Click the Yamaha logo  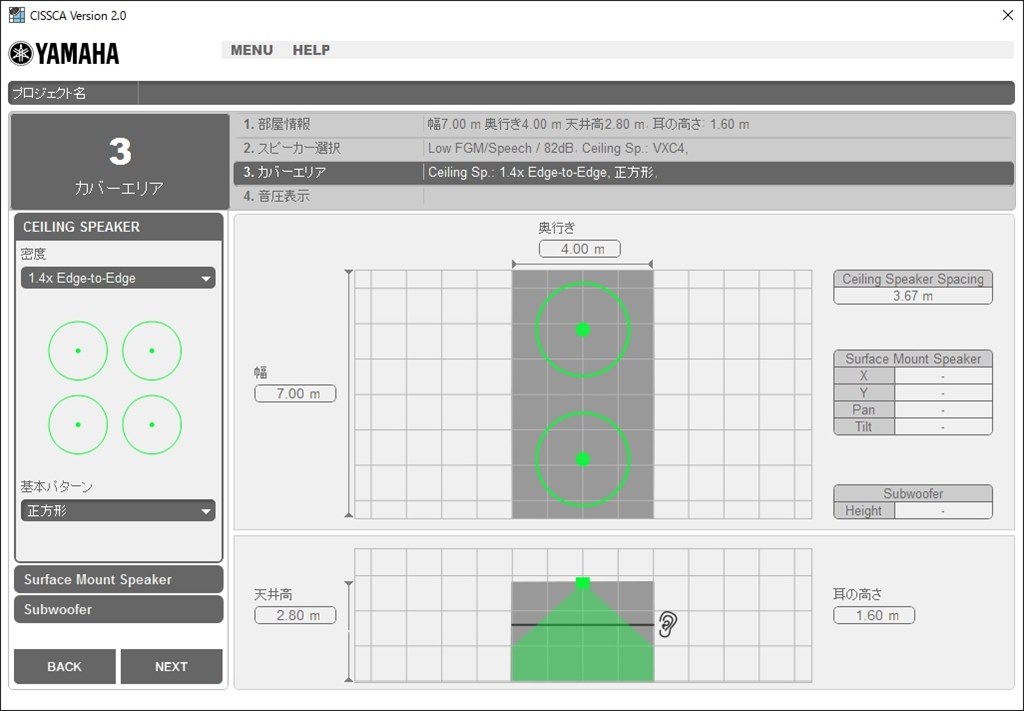pos(64,54)
